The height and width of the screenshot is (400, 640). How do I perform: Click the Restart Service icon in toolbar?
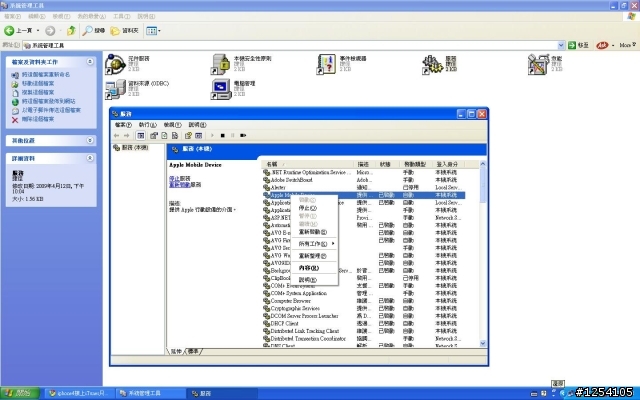coord(243,136)
